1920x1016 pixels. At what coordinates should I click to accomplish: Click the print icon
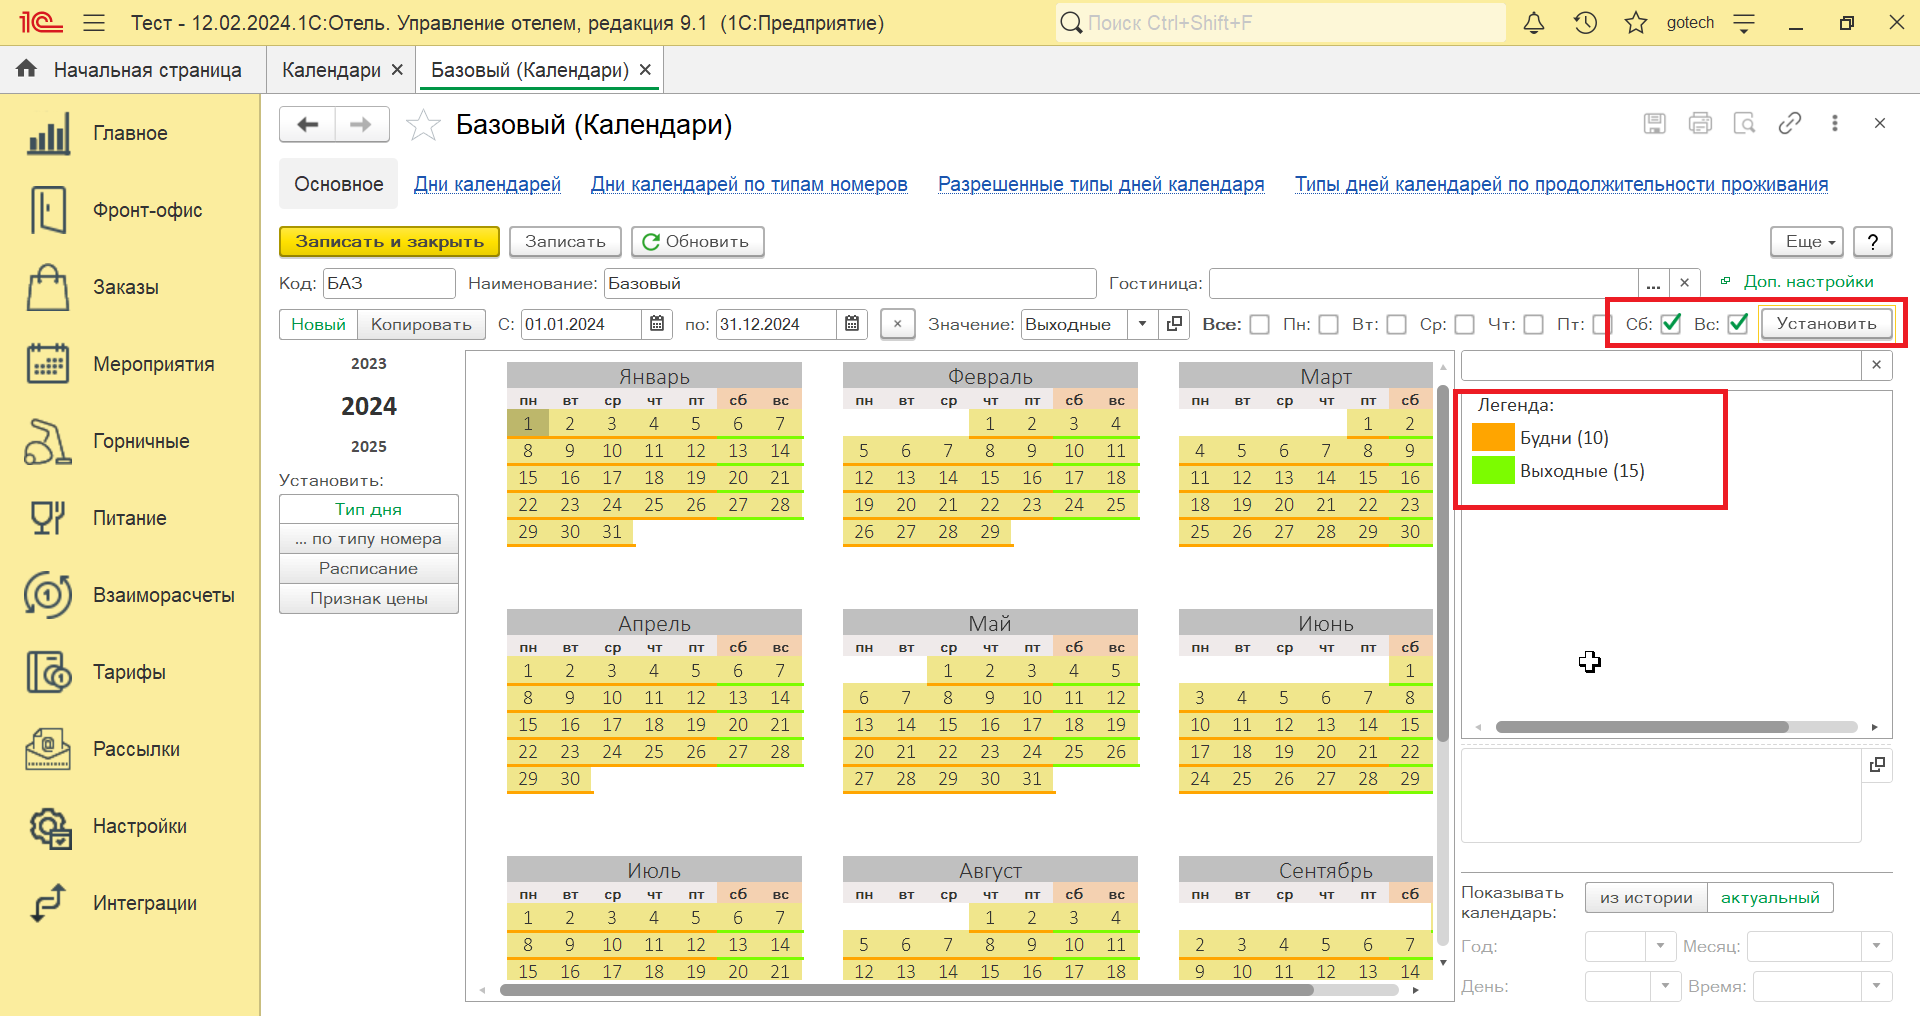click(1700, 123)
